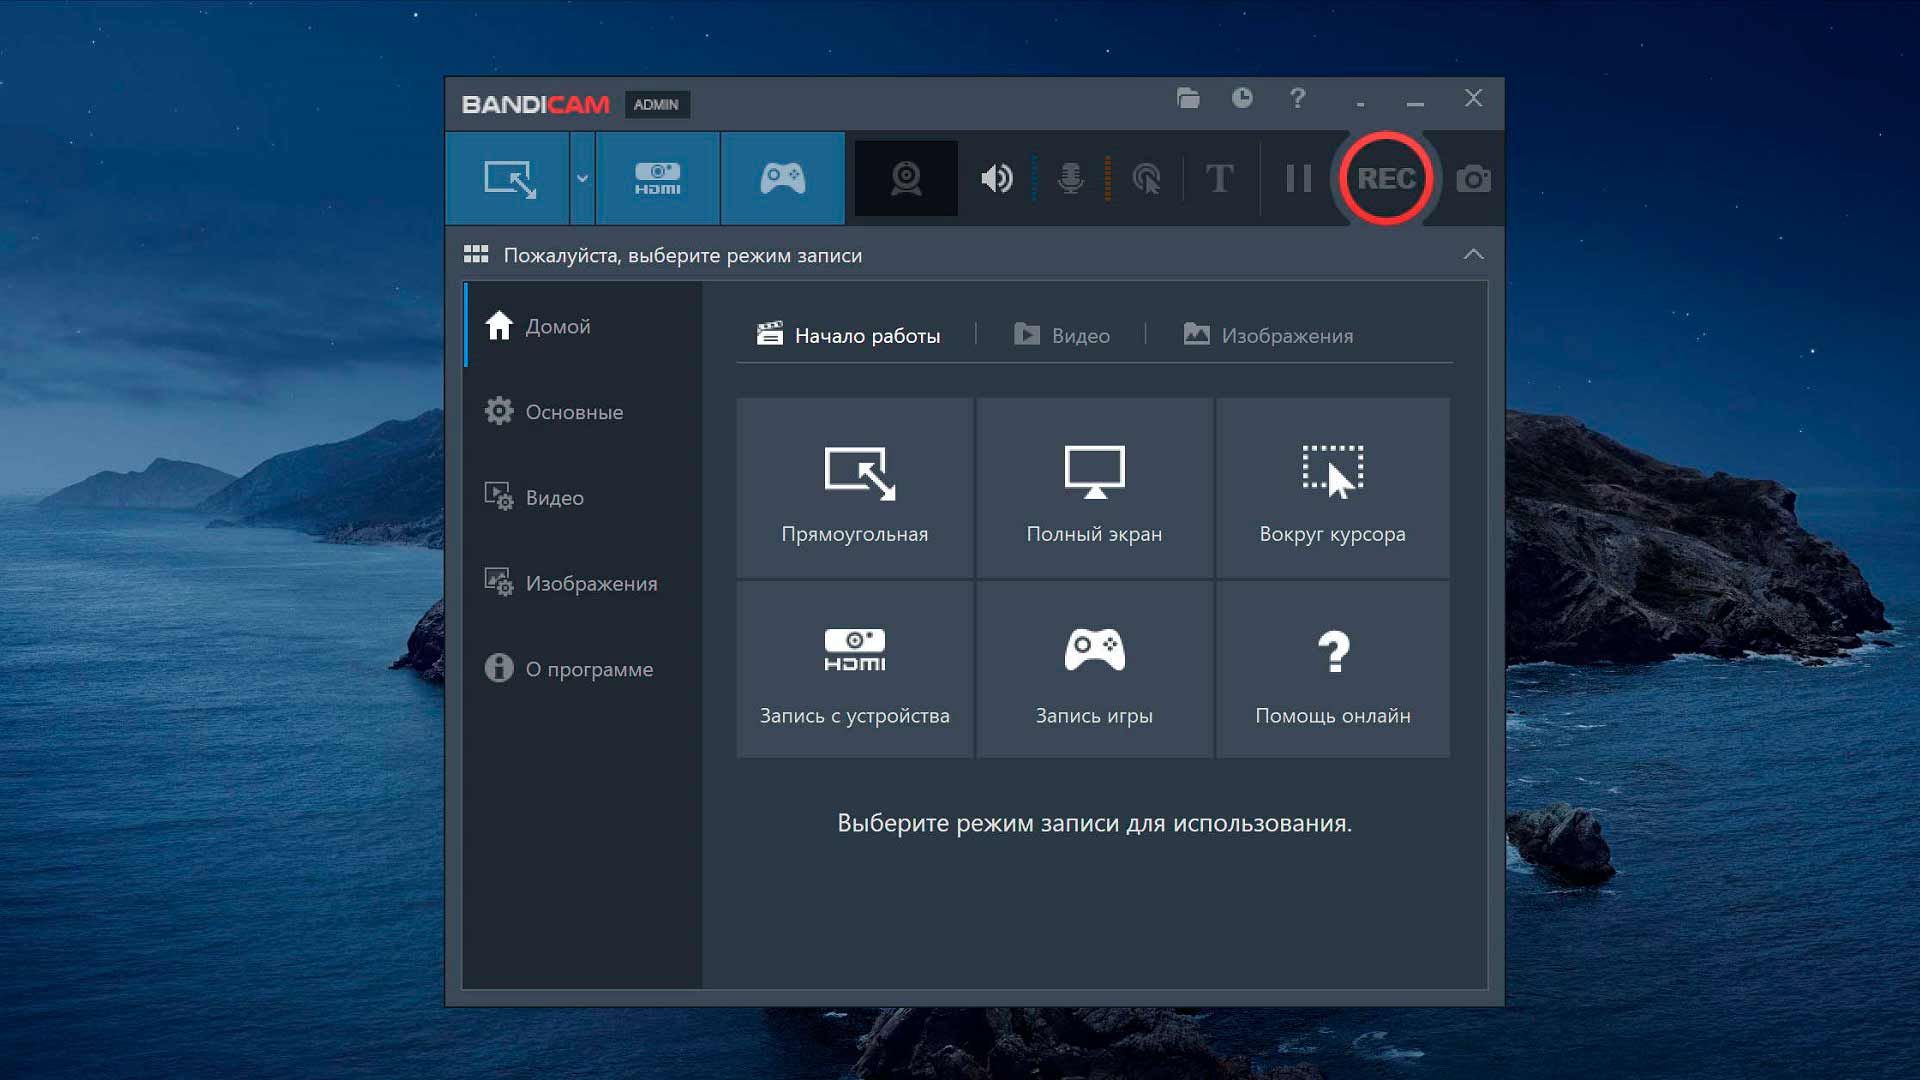1920x1080 pixels.
Task: Start recording with the REC button
Action: tap(1387, 178)
